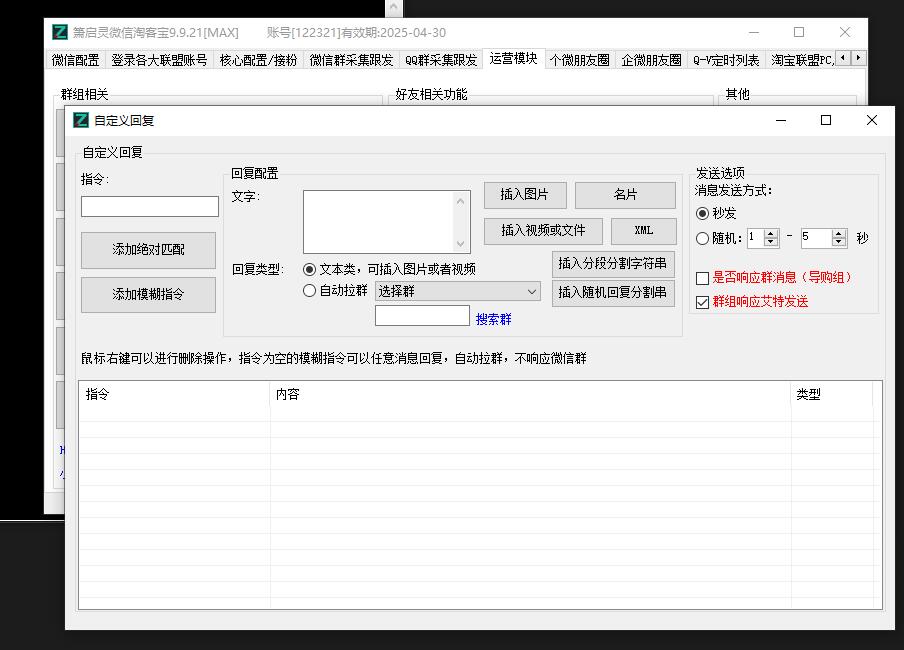This screenshot has height=650, width=904.
Task: Click the 名片 button
Action: pos(626,195)
